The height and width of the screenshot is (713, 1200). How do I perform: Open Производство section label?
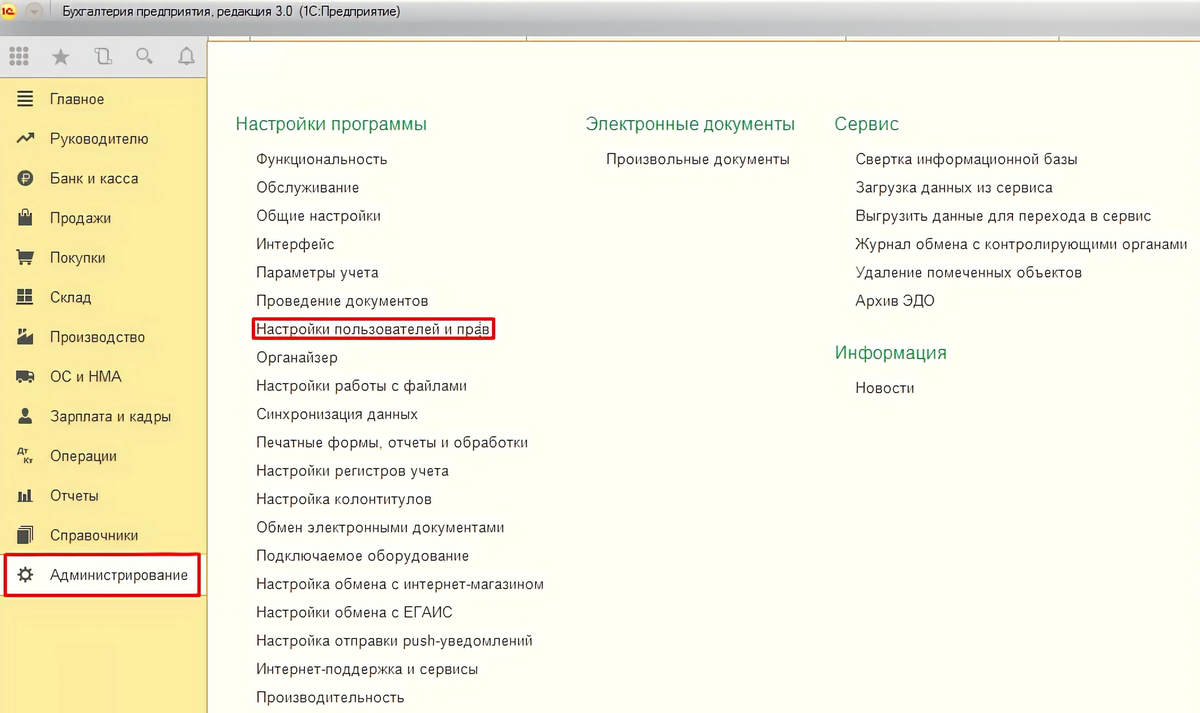tap(97, 337)
